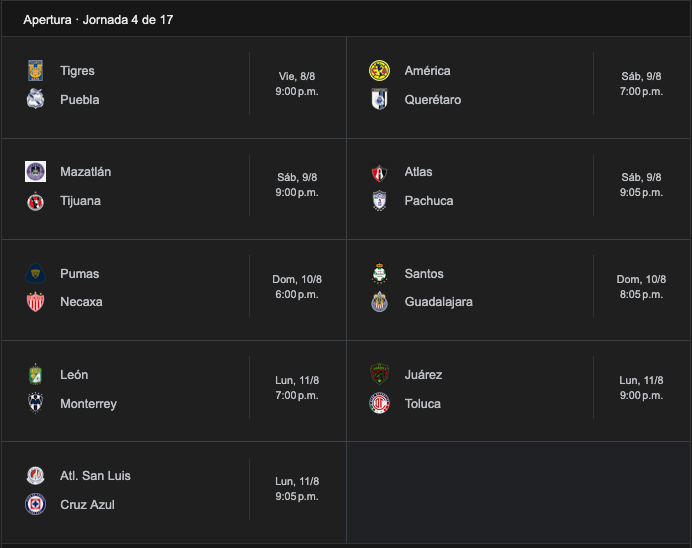Open the Santos team name link
The image size is (692, 548).
click(424, 274)
